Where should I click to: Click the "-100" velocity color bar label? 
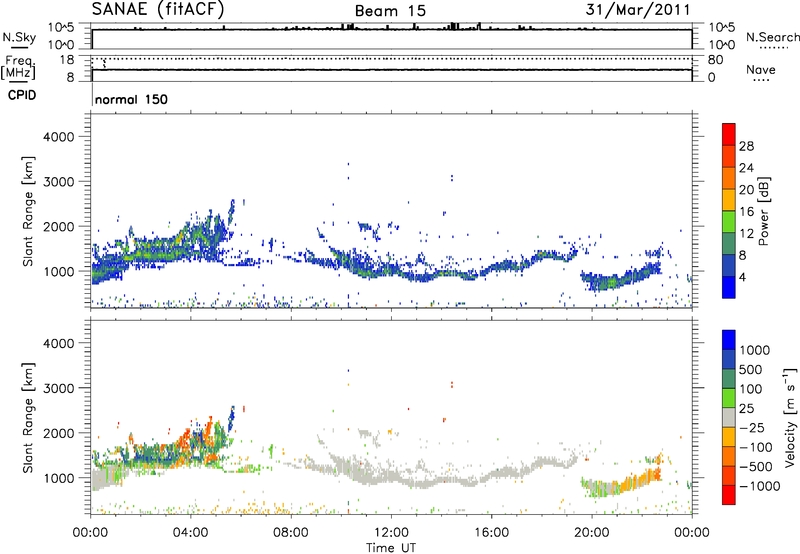coord(756,447)
